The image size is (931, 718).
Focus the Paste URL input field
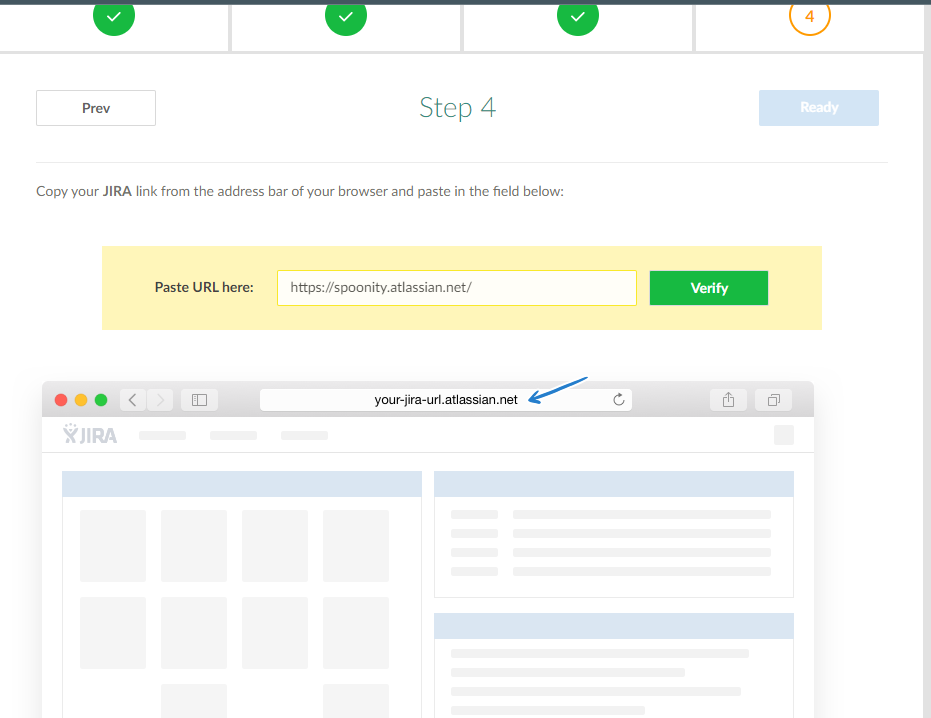pos(457,288)
